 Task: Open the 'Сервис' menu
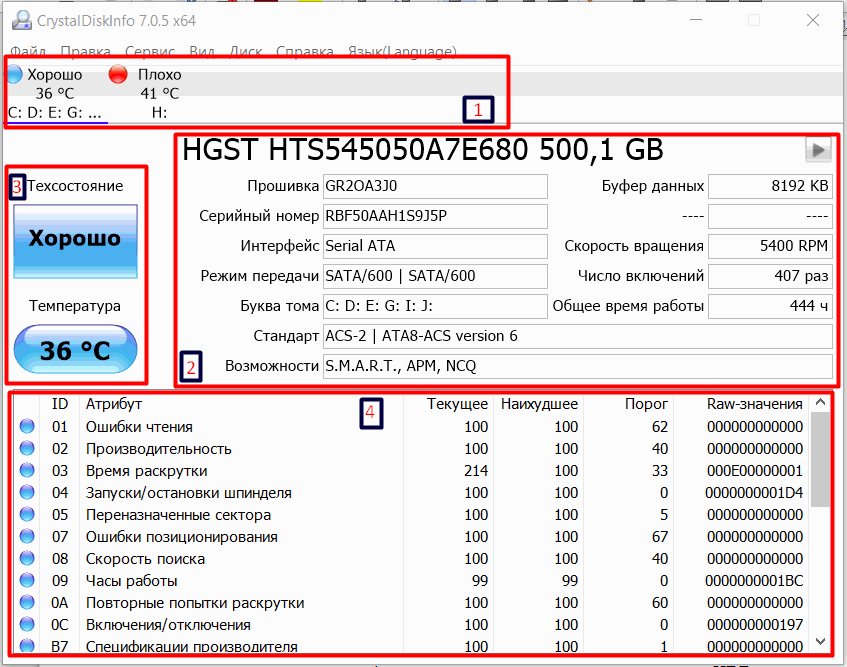[x=150, y=52]
